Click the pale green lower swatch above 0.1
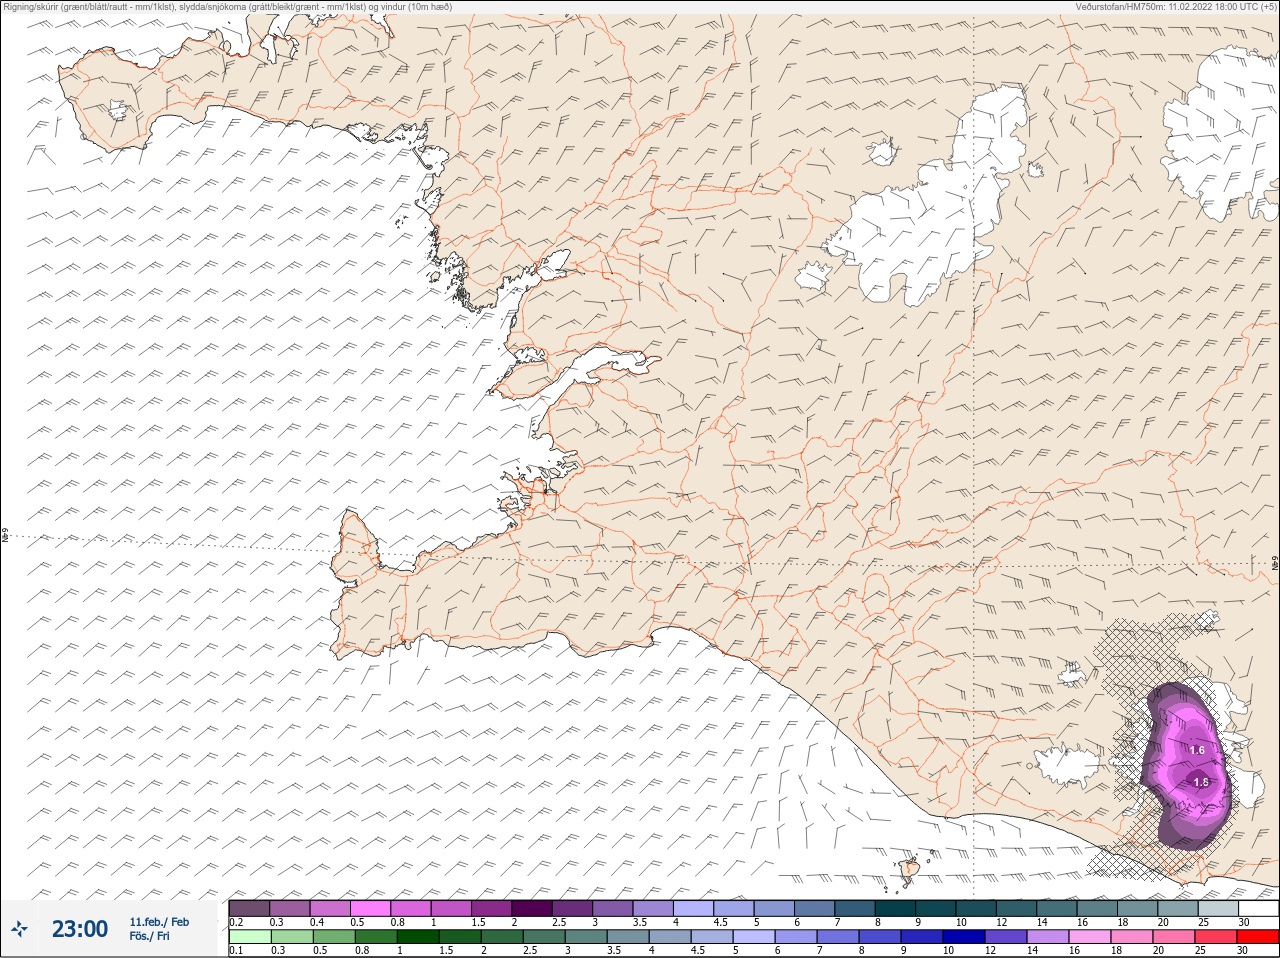1280x958 pixels. [249, 937]
